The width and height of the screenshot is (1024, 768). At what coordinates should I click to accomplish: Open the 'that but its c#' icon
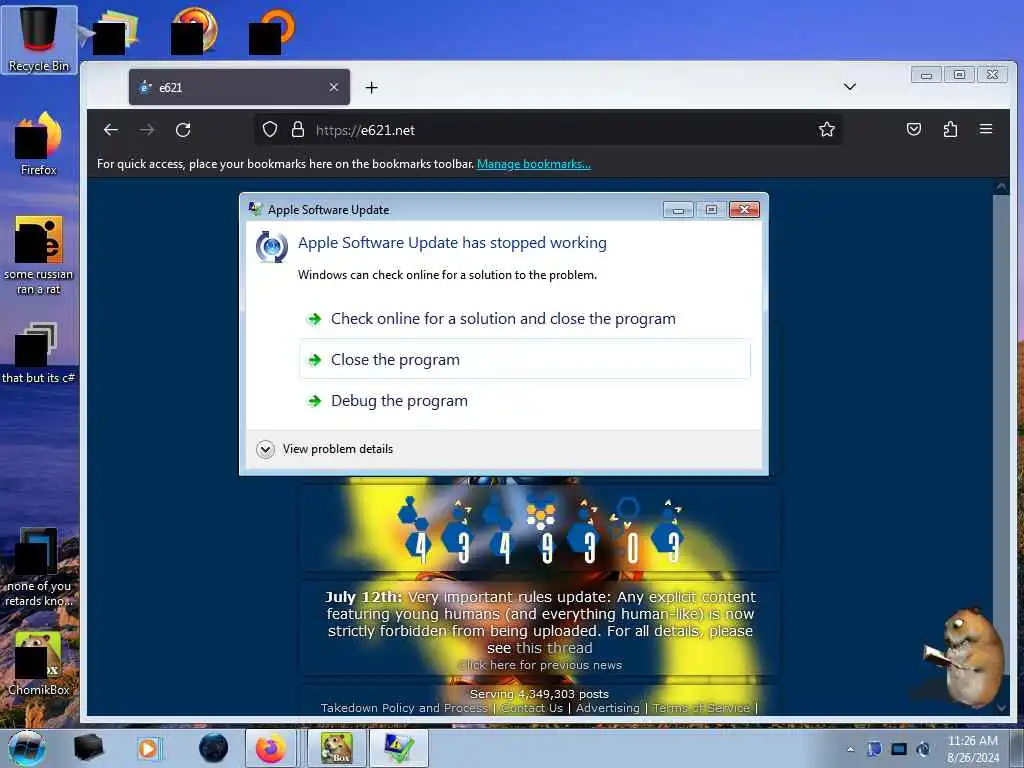click(x=39, y=353)
